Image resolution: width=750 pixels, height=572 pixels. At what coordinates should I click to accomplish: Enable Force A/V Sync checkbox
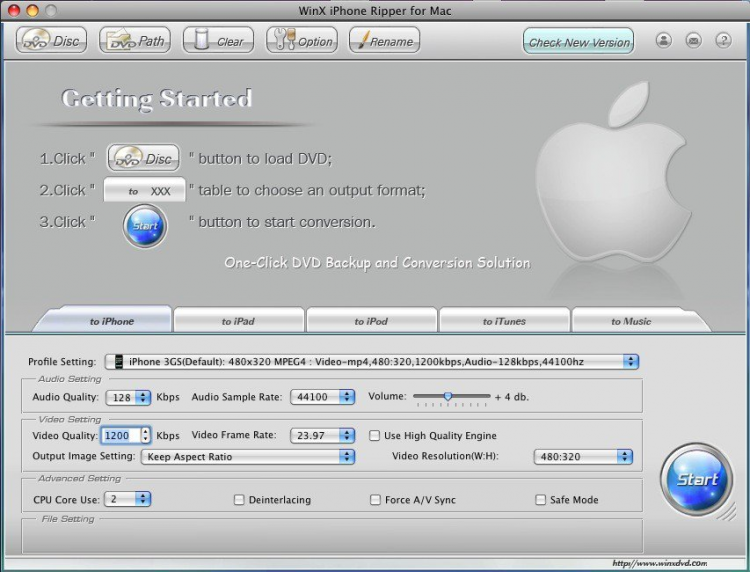coord(375,500)
